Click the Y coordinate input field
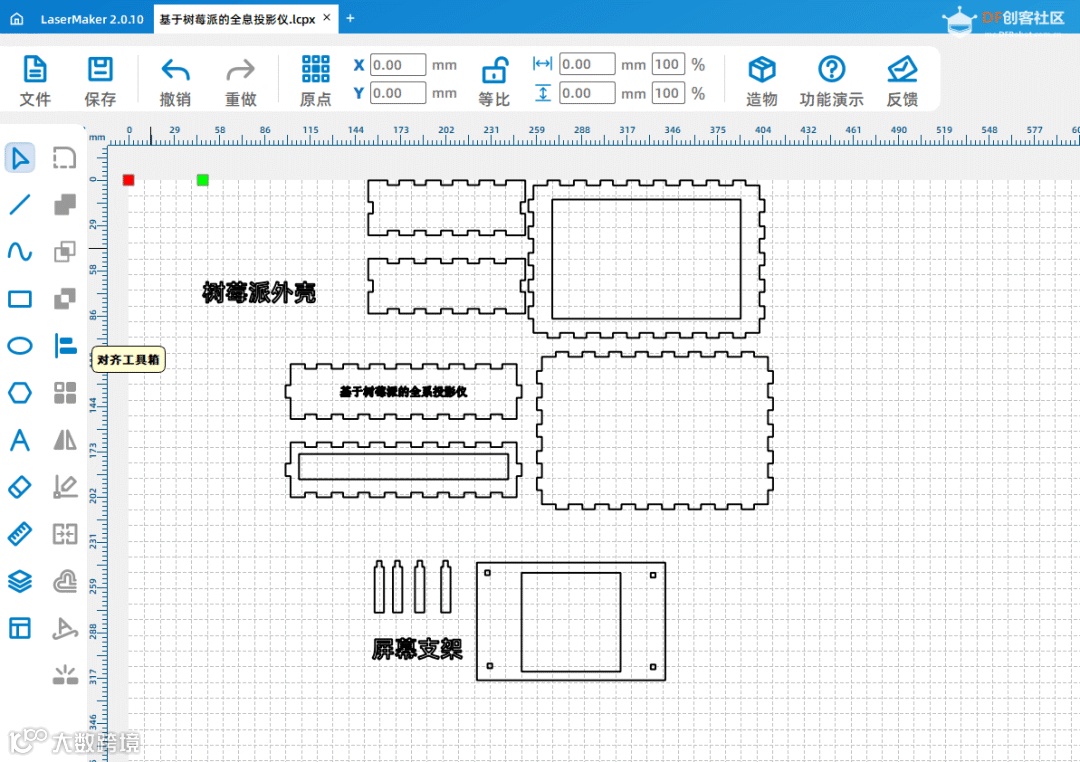This screenshot has width=1080, height=762. coord(398,93)
